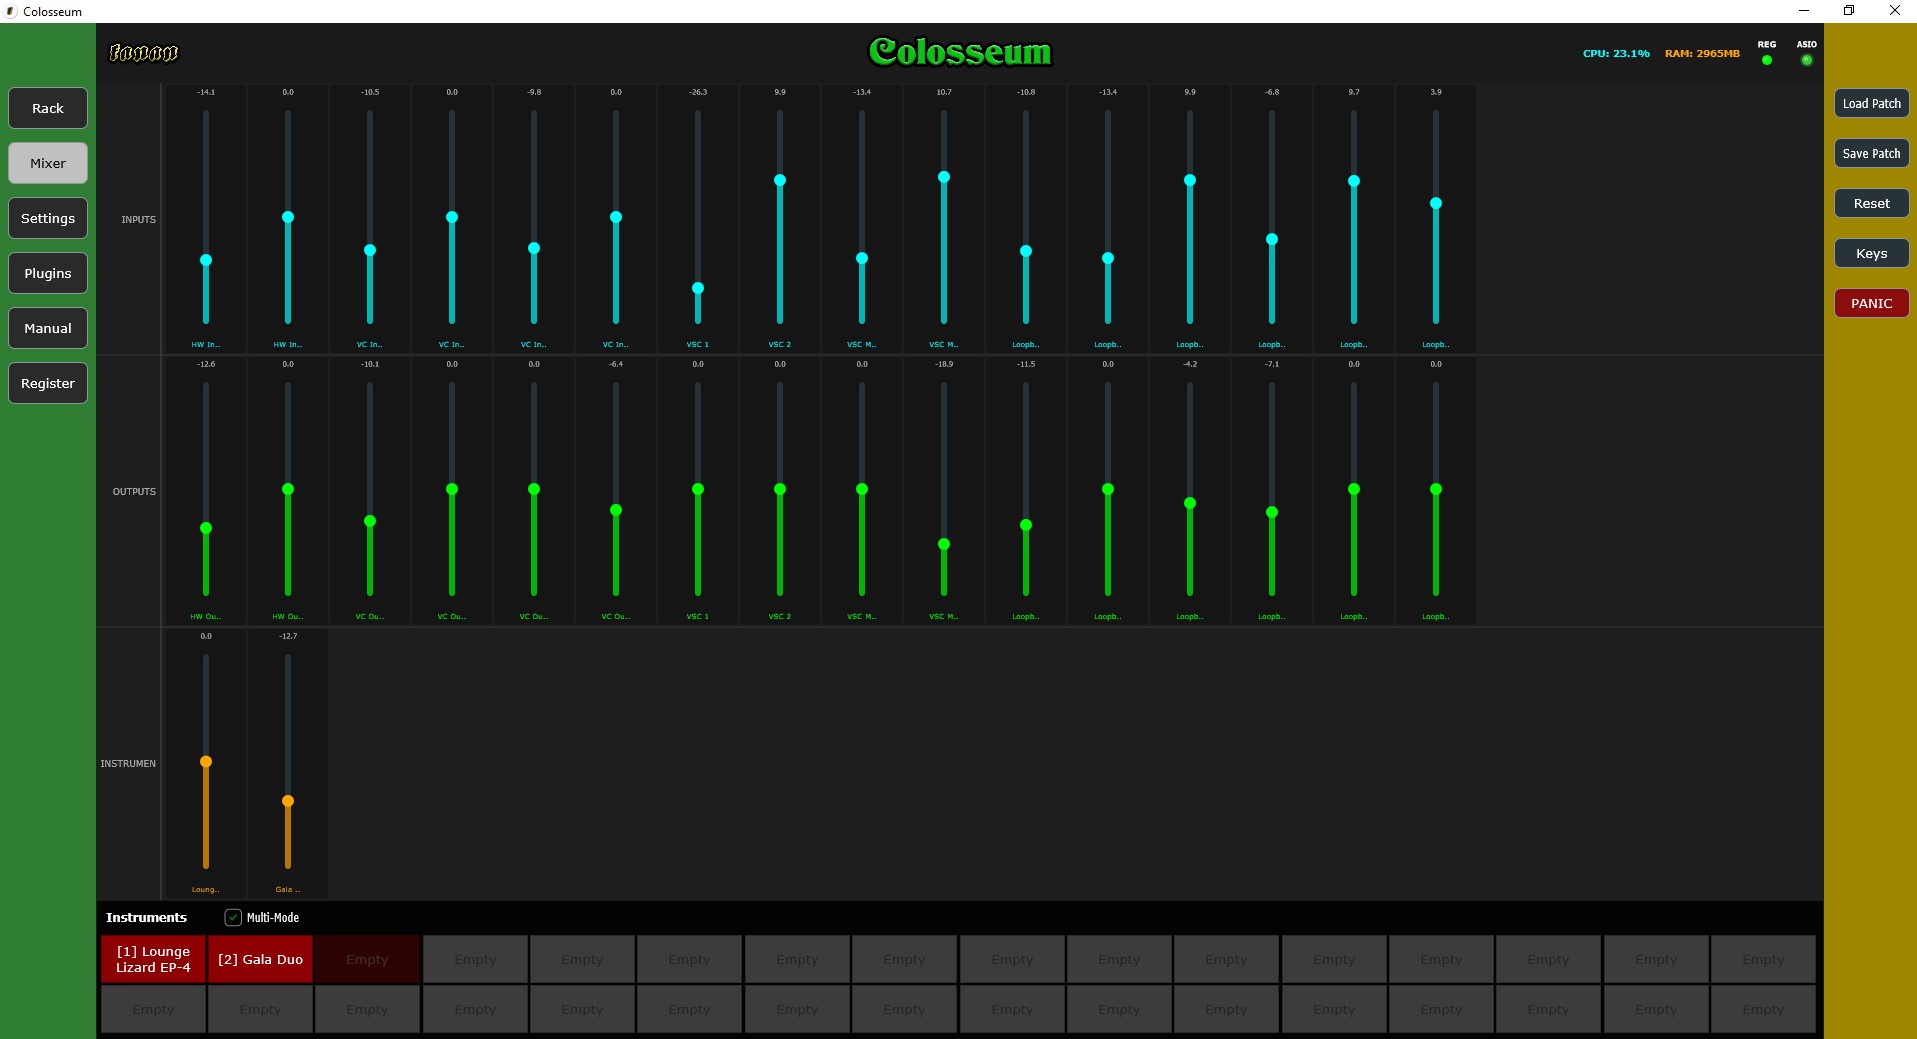
Task: Click the Loopback input fader handle at -10.8
Action: point(1026,251)
